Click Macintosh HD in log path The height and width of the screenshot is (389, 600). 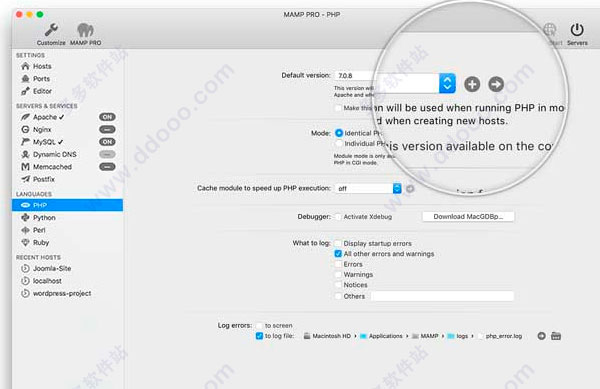(327, 336)
